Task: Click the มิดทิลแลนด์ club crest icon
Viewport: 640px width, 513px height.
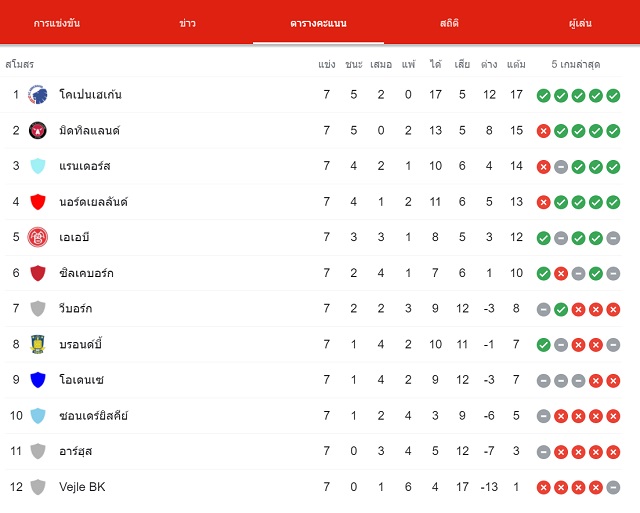Action: [x=38, y=131]
